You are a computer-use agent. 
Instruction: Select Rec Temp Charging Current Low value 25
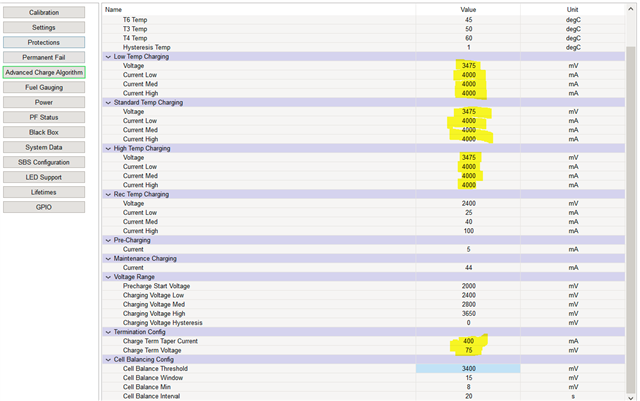point(468,213)
